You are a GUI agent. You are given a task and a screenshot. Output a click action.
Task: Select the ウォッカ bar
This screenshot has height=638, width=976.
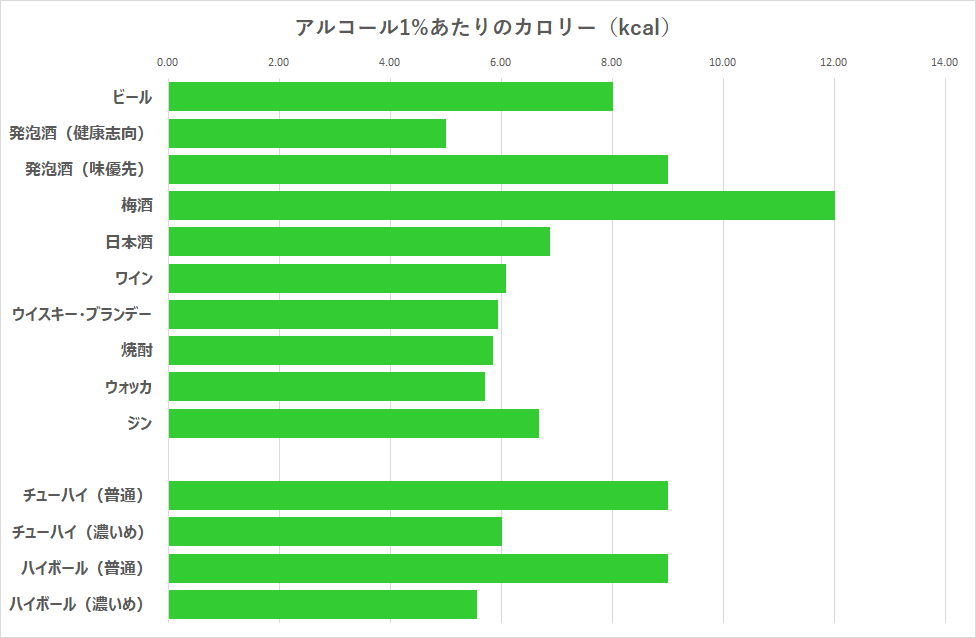pos(327,386)
